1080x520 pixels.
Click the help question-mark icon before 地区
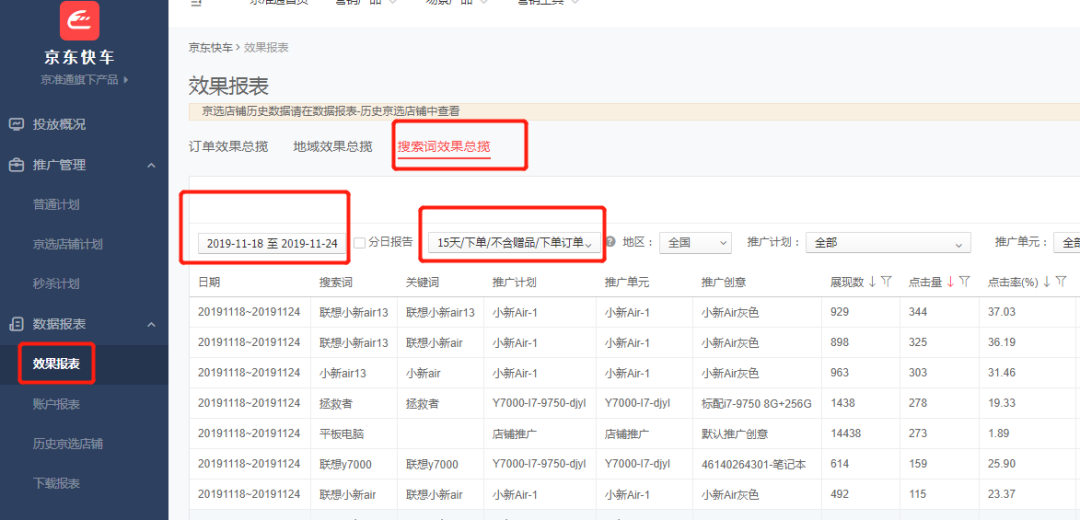pyautogui.click(x=610, y=242)
